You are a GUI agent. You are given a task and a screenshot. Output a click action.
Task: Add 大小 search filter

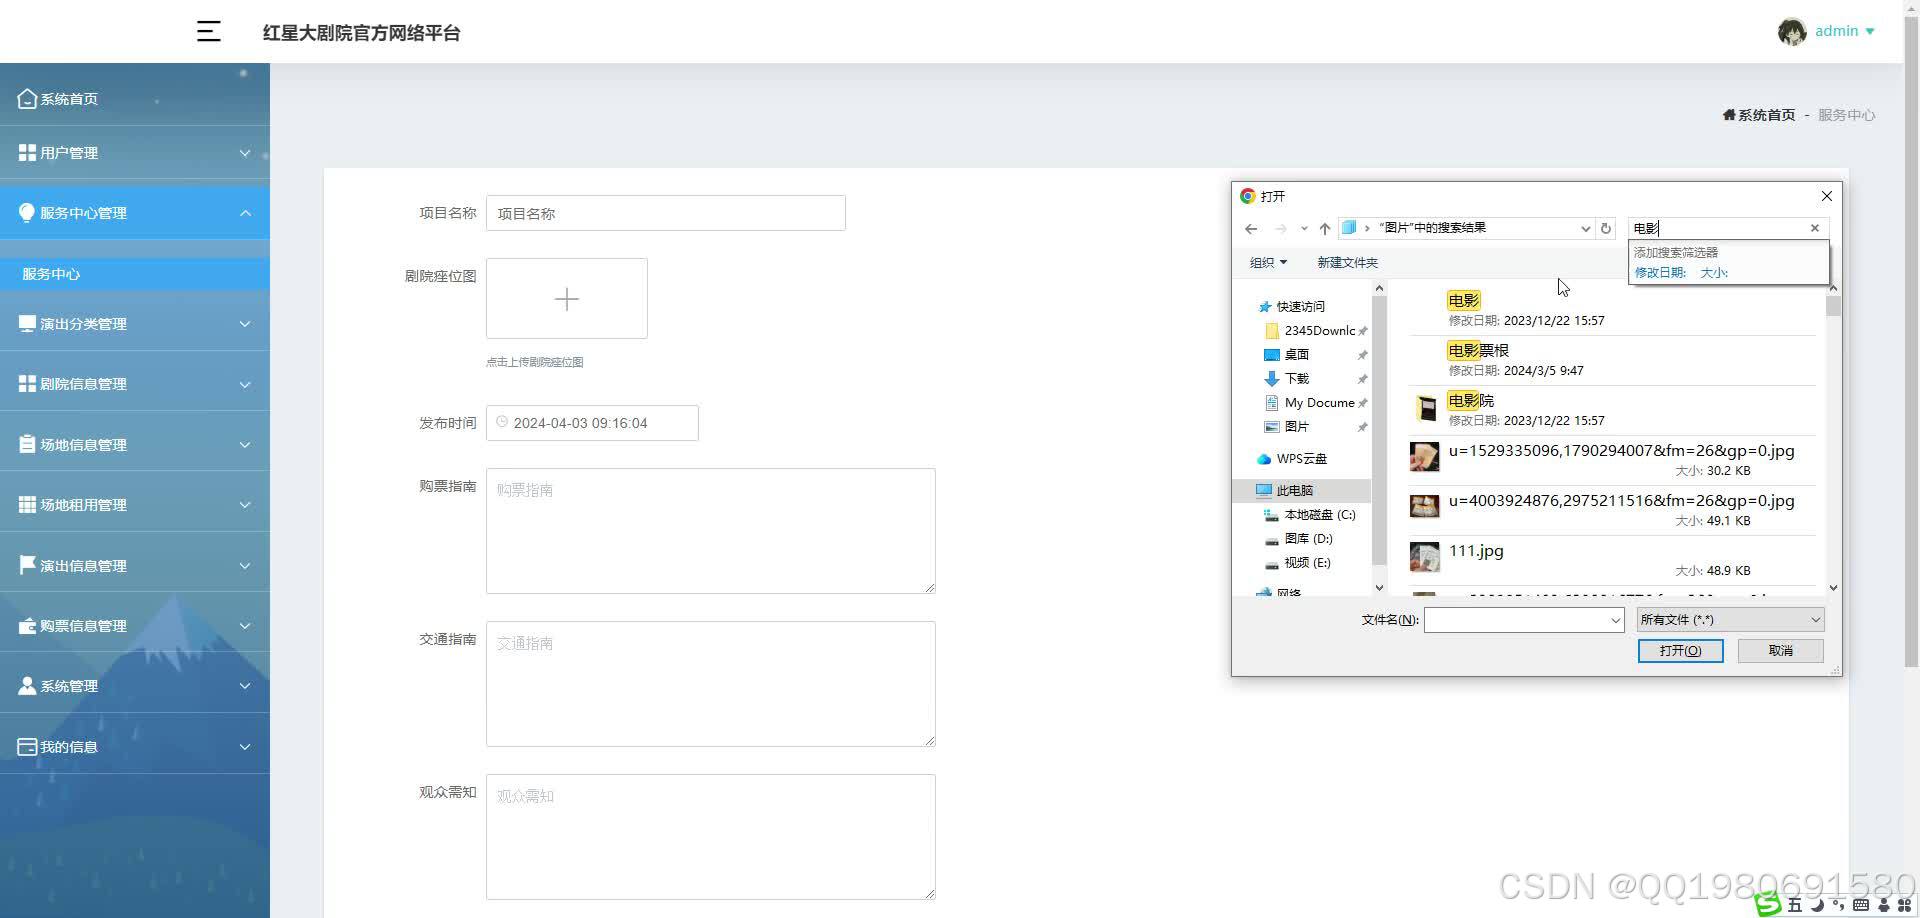point(1714,272)
